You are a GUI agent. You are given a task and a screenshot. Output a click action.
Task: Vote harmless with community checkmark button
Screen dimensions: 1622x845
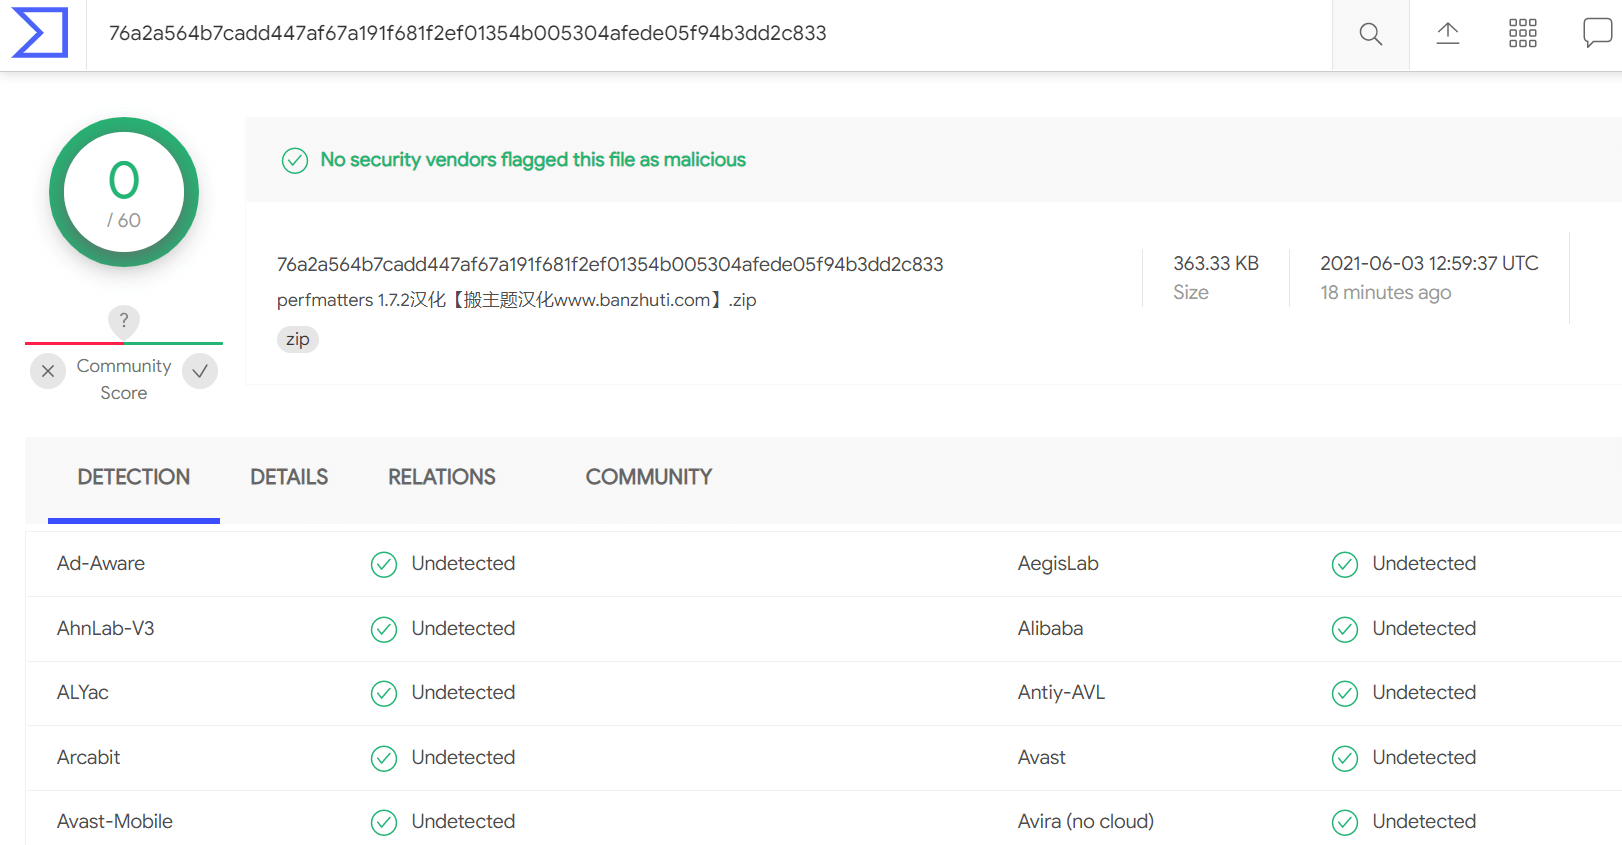[x=200, y=371]
